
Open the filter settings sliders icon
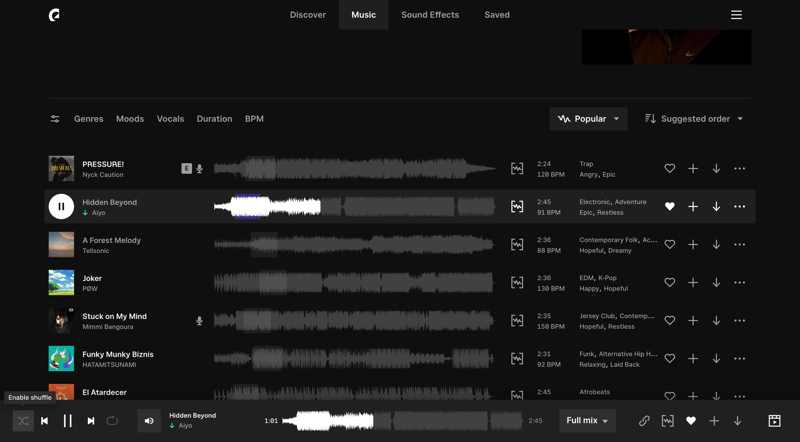[55, 119]
